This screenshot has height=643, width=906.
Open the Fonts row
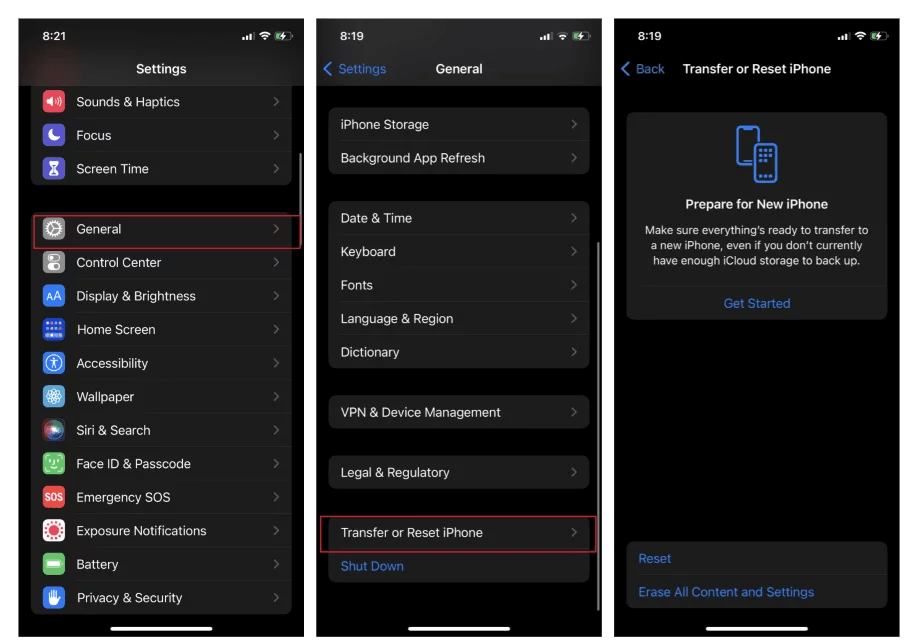459,285
